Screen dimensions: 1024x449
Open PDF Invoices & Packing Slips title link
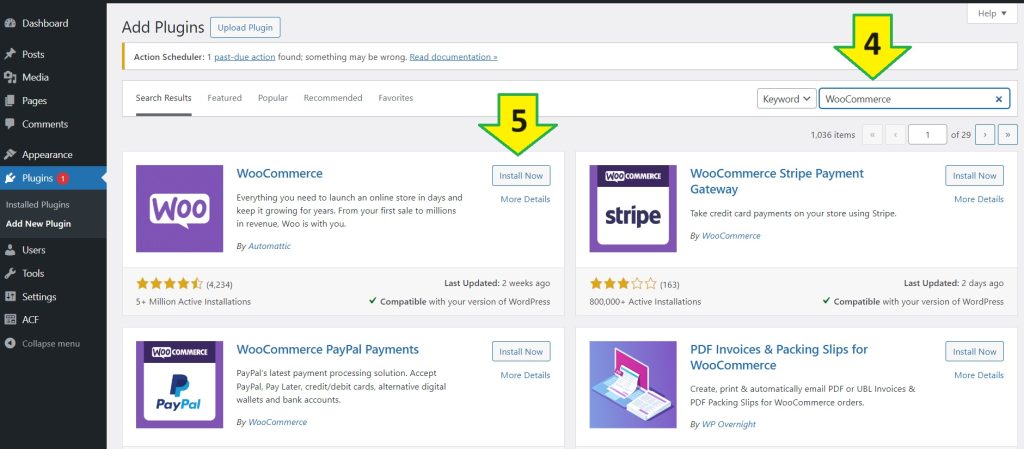[x=779, y=358]
